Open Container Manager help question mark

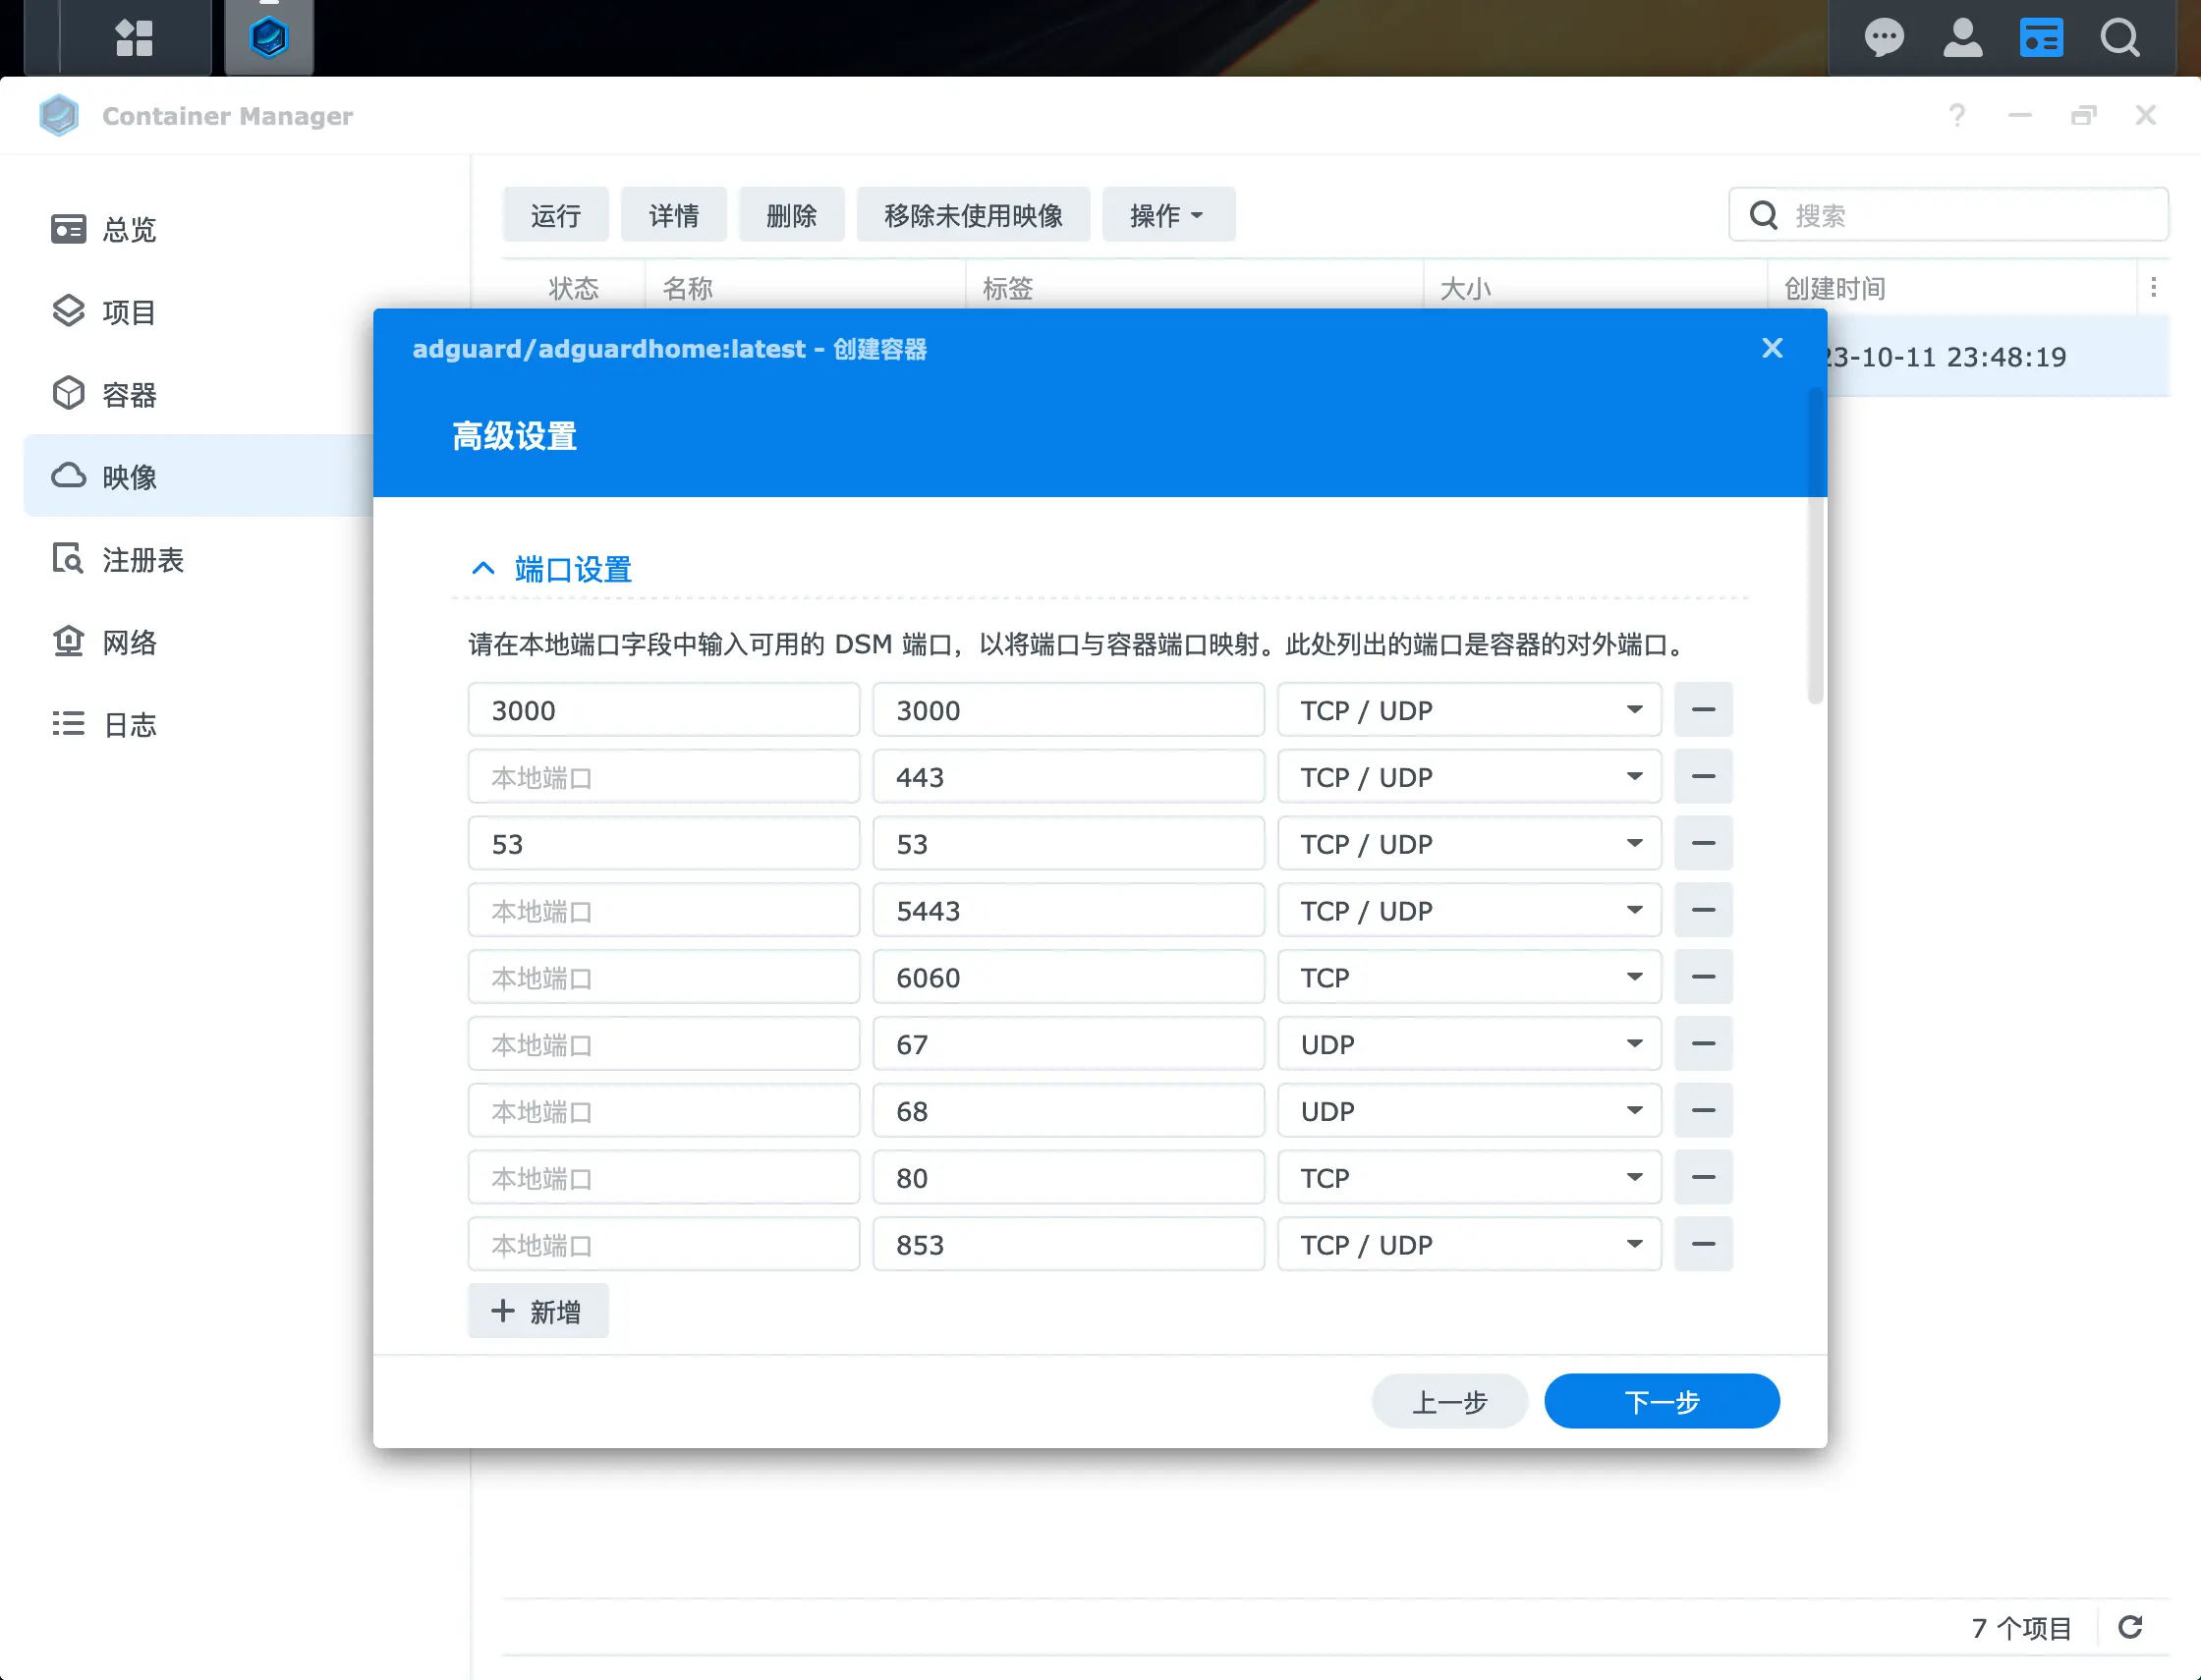click(1957, 116)
